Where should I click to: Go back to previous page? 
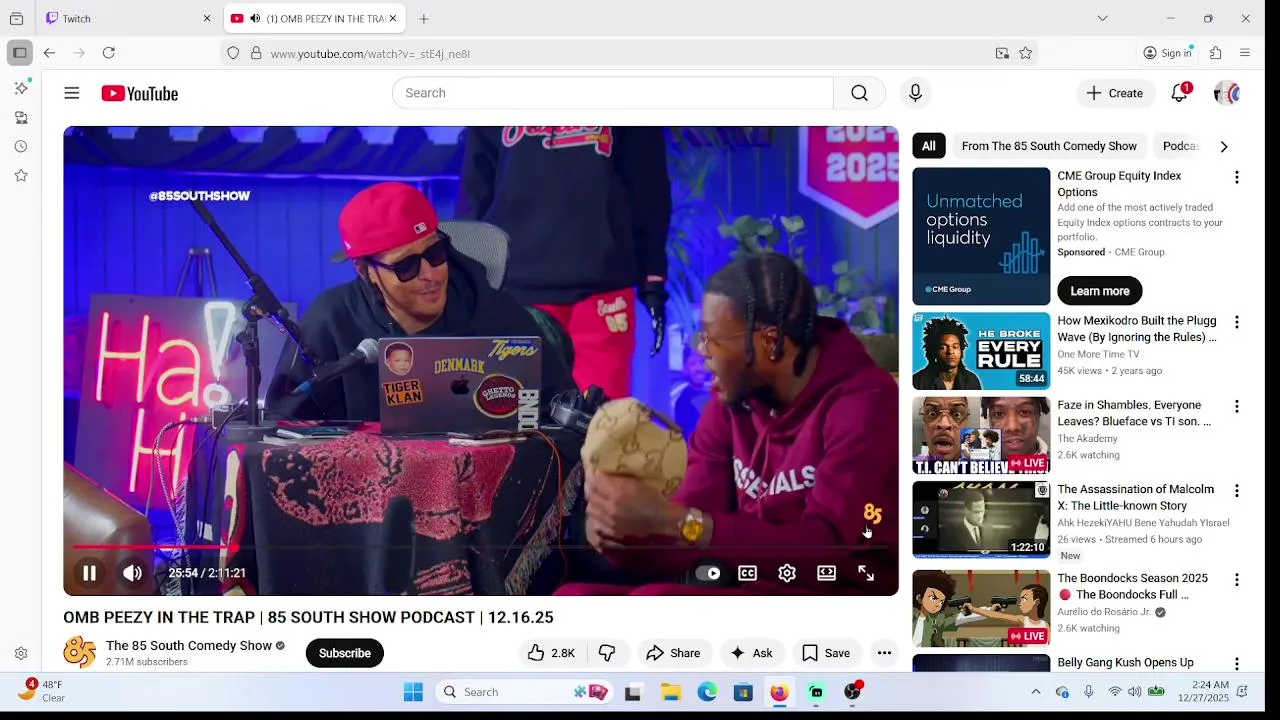pyautogui.click(x=49, y=53)
